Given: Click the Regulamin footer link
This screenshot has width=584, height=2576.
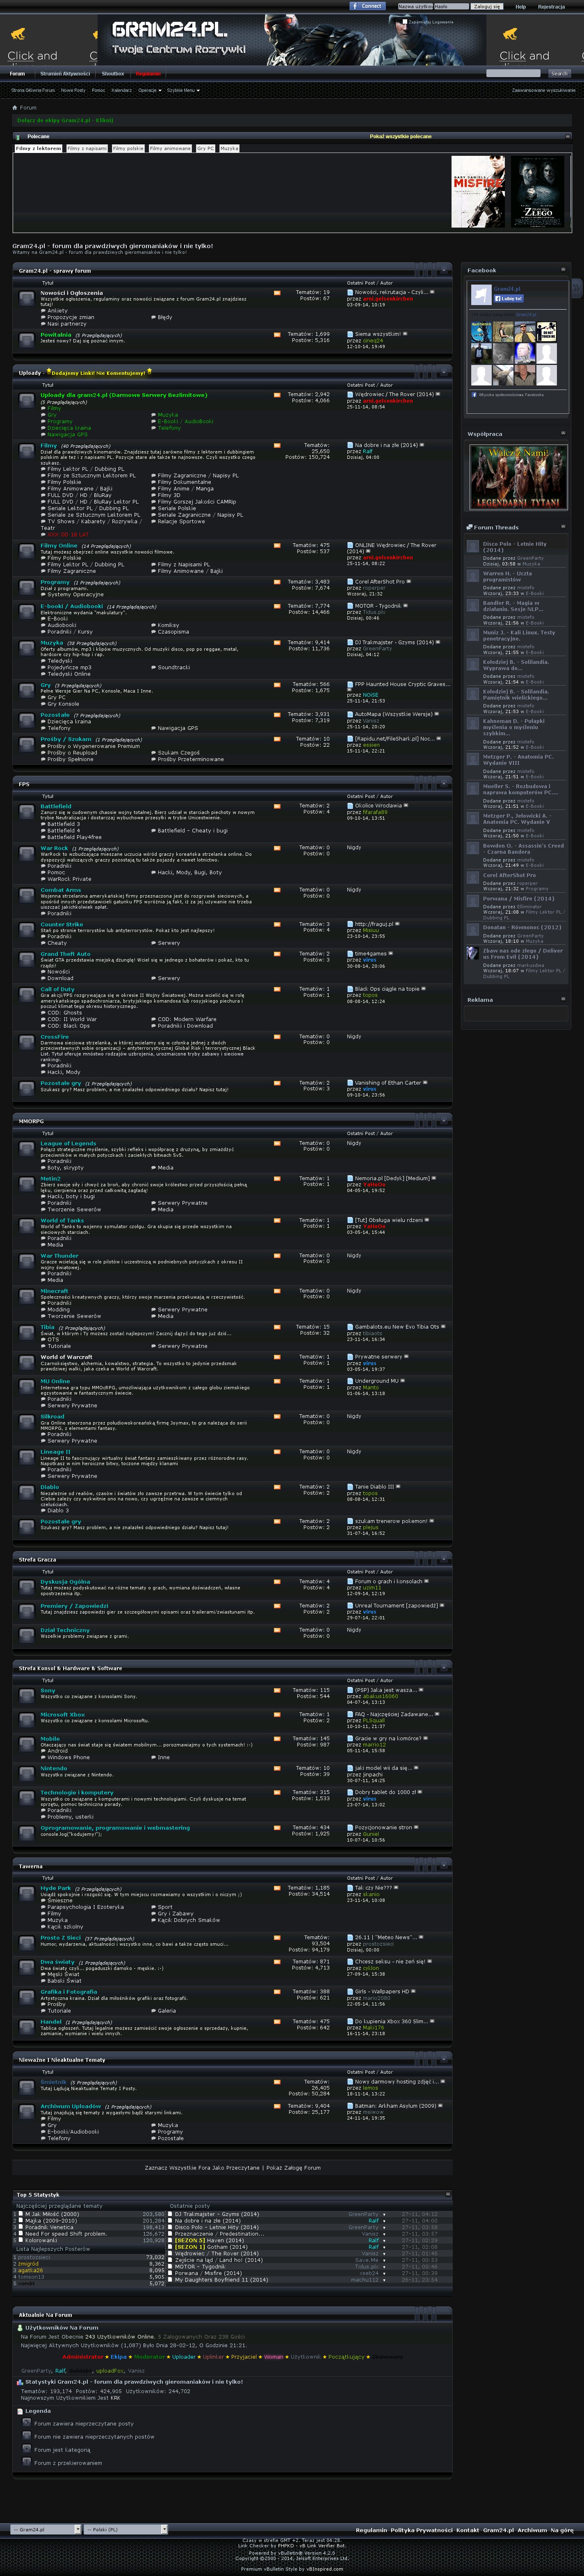Looking at the screenshot, I should pyautogui.click(x=371, y=2530).
